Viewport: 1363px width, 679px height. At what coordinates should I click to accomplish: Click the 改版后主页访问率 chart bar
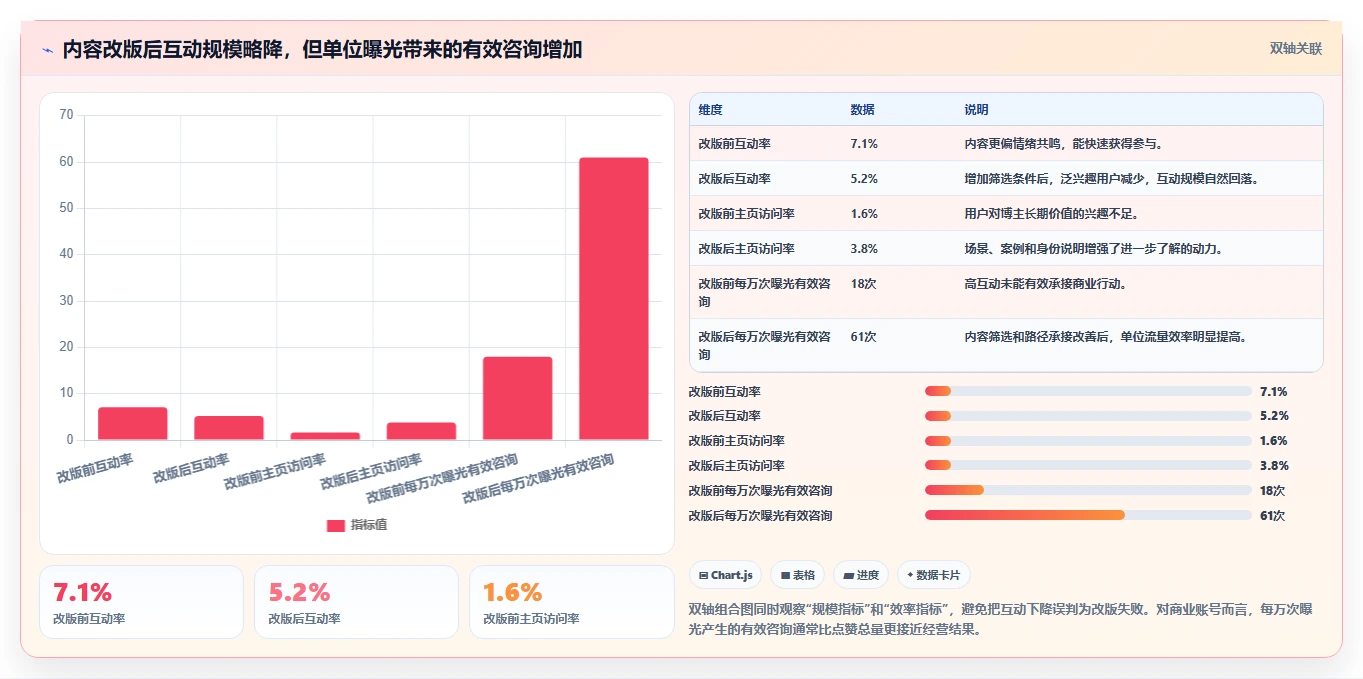421,431
